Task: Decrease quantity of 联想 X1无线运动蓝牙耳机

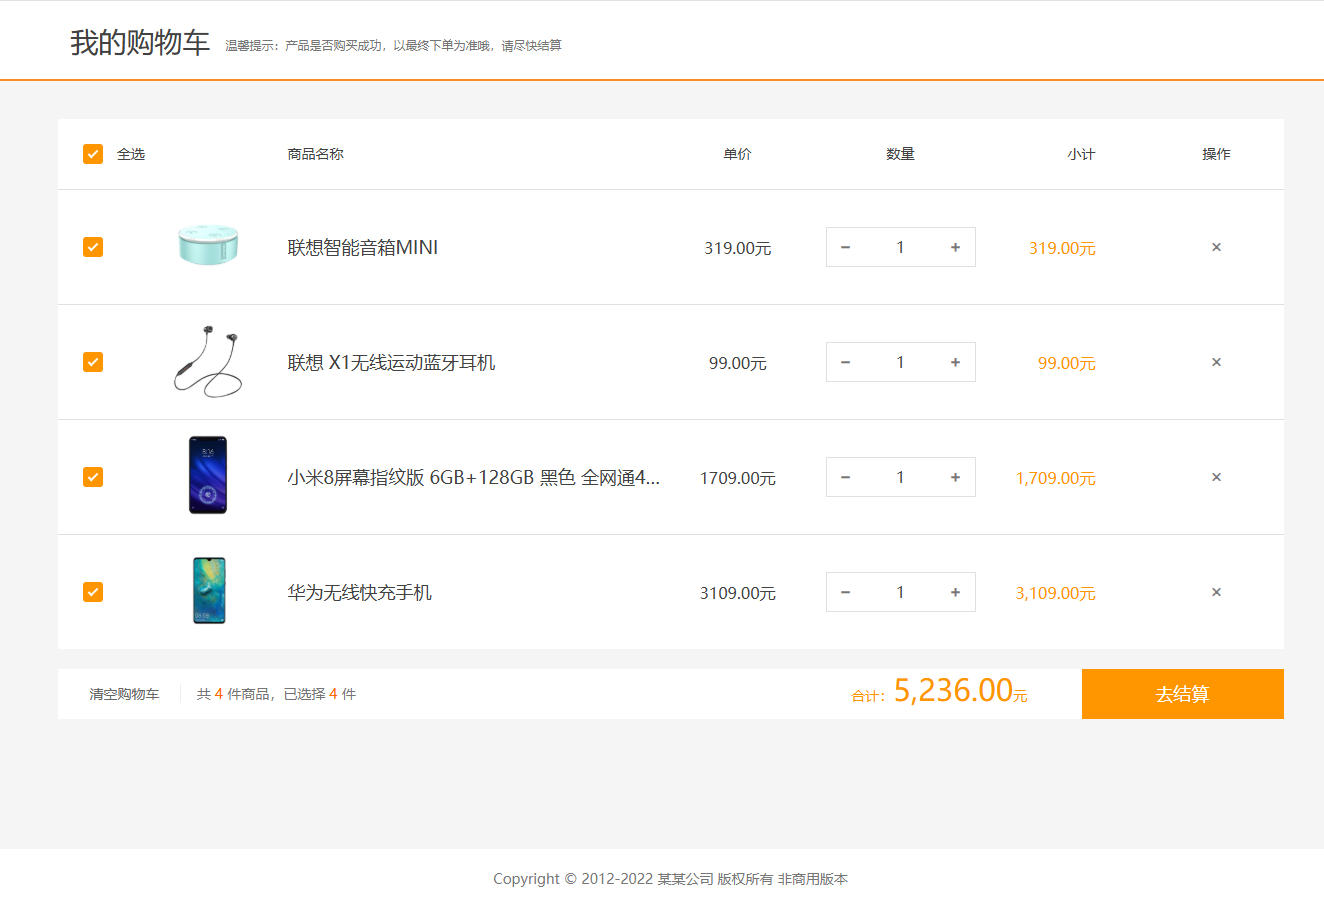Action: 846,362
